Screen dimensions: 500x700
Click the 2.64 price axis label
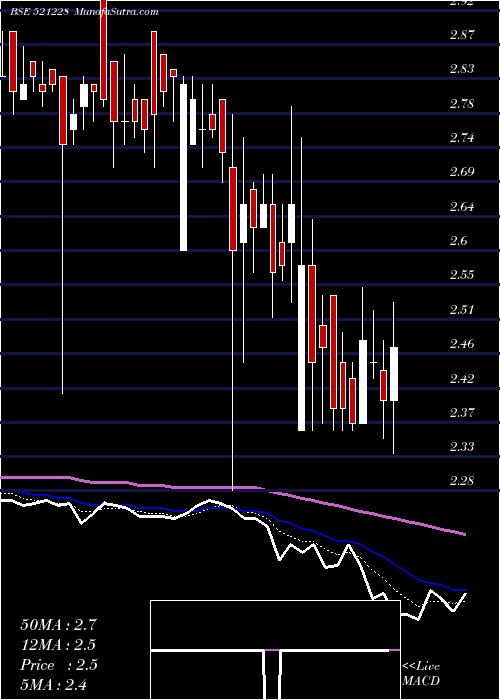coord(462,207)
